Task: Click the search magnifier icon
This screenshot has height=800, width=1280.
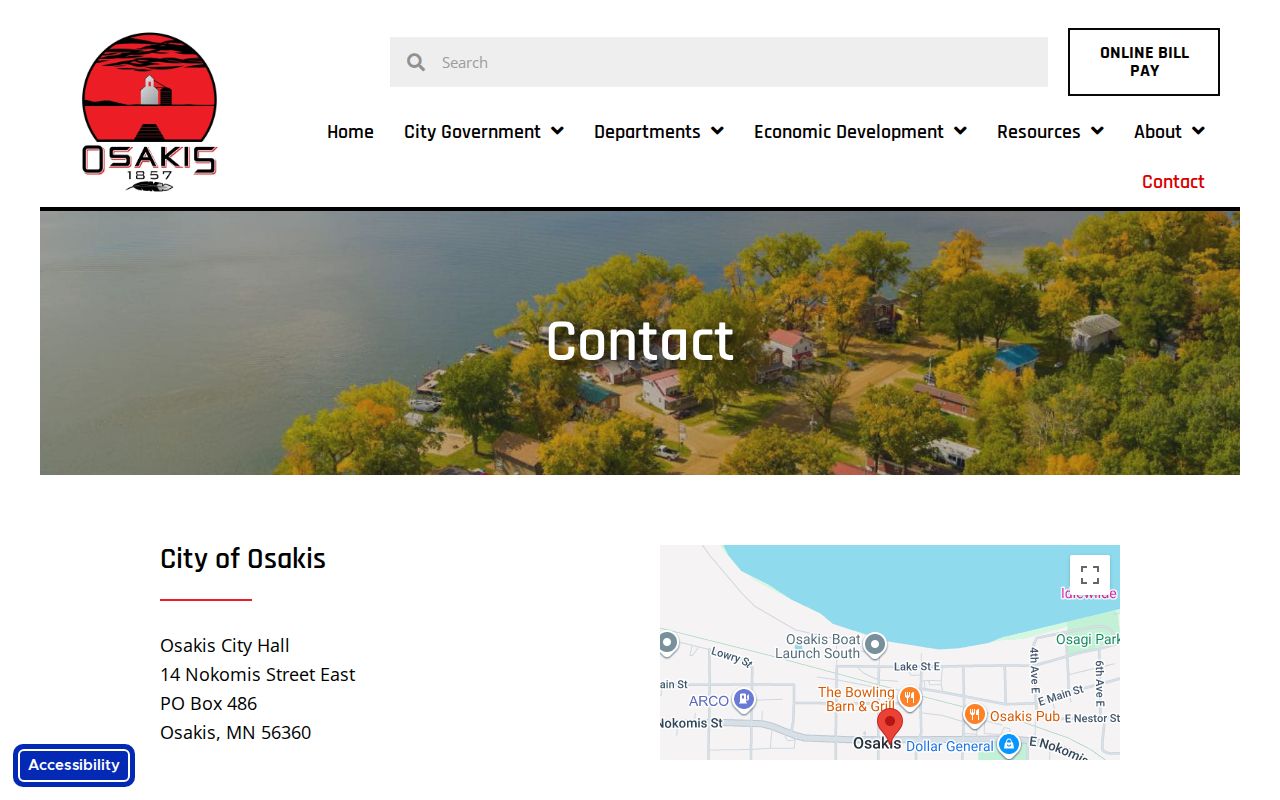Action: 416,62
